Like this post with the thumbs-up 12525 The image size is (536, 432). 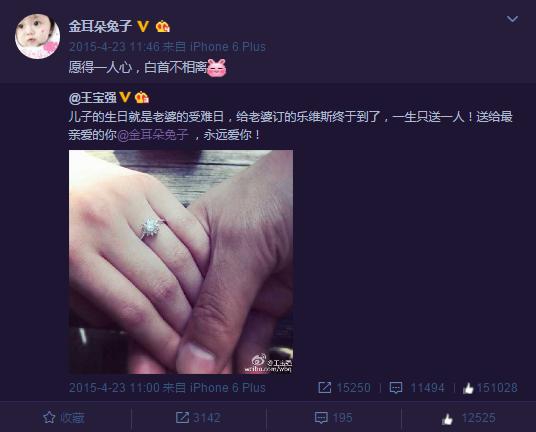point(468,418)
